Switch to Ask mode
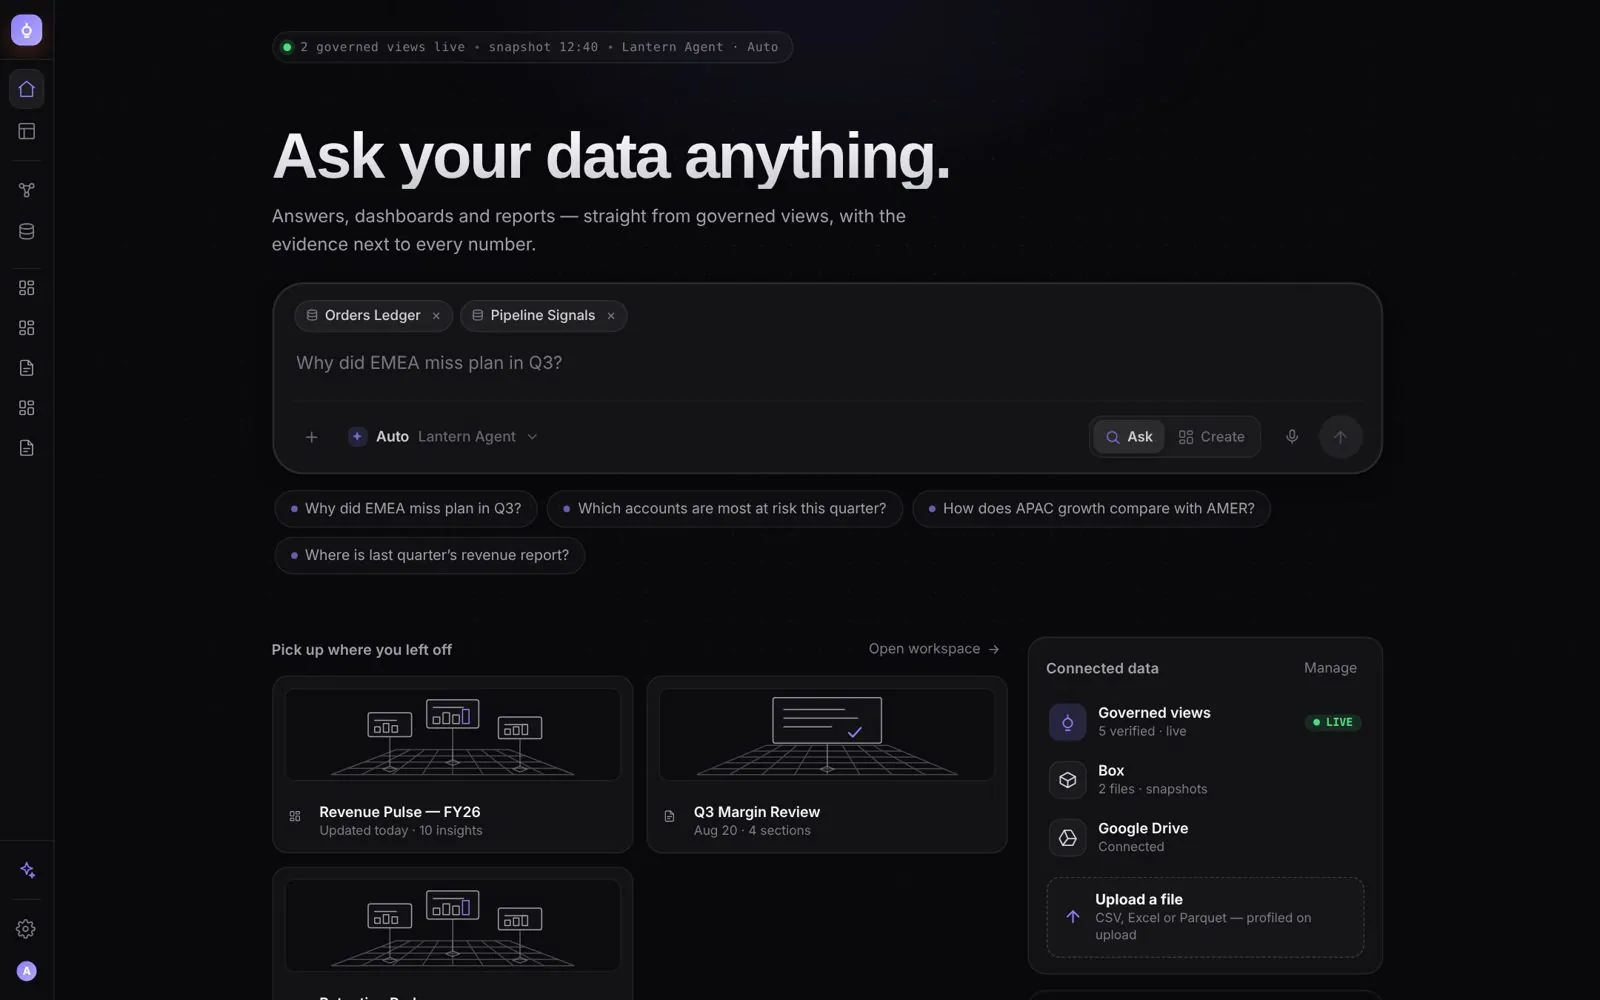Viewport: 1600px width, 1000px height. pos(1129,437)
